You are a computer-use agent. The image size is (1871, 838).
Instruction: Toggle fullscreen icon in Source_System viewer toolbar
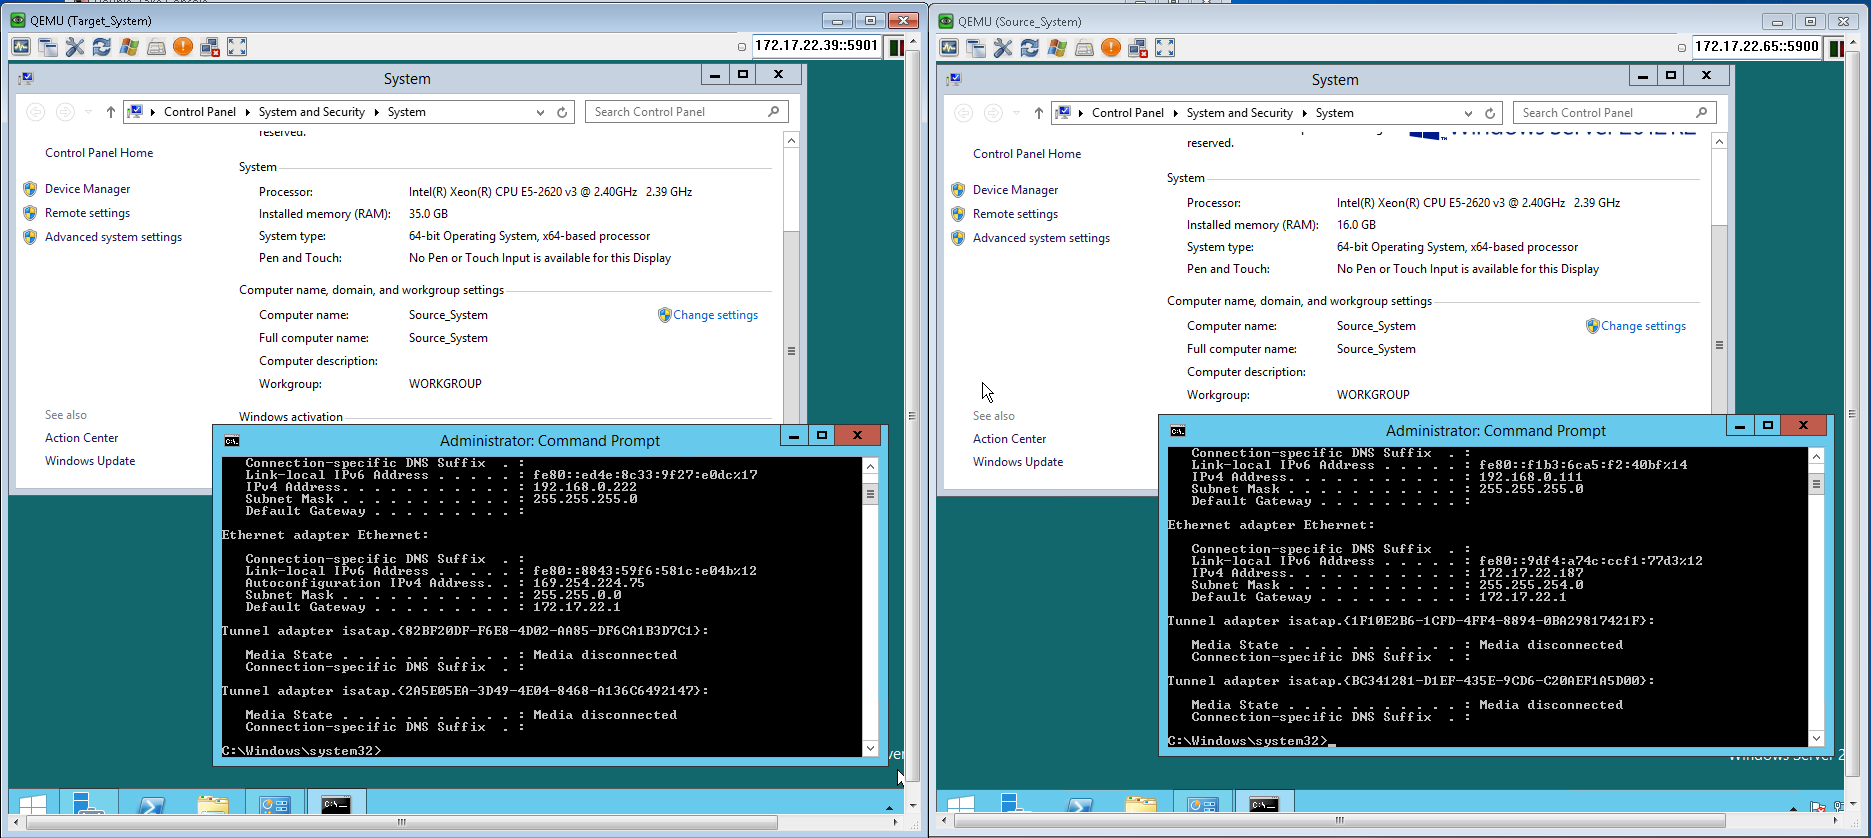1165,48
